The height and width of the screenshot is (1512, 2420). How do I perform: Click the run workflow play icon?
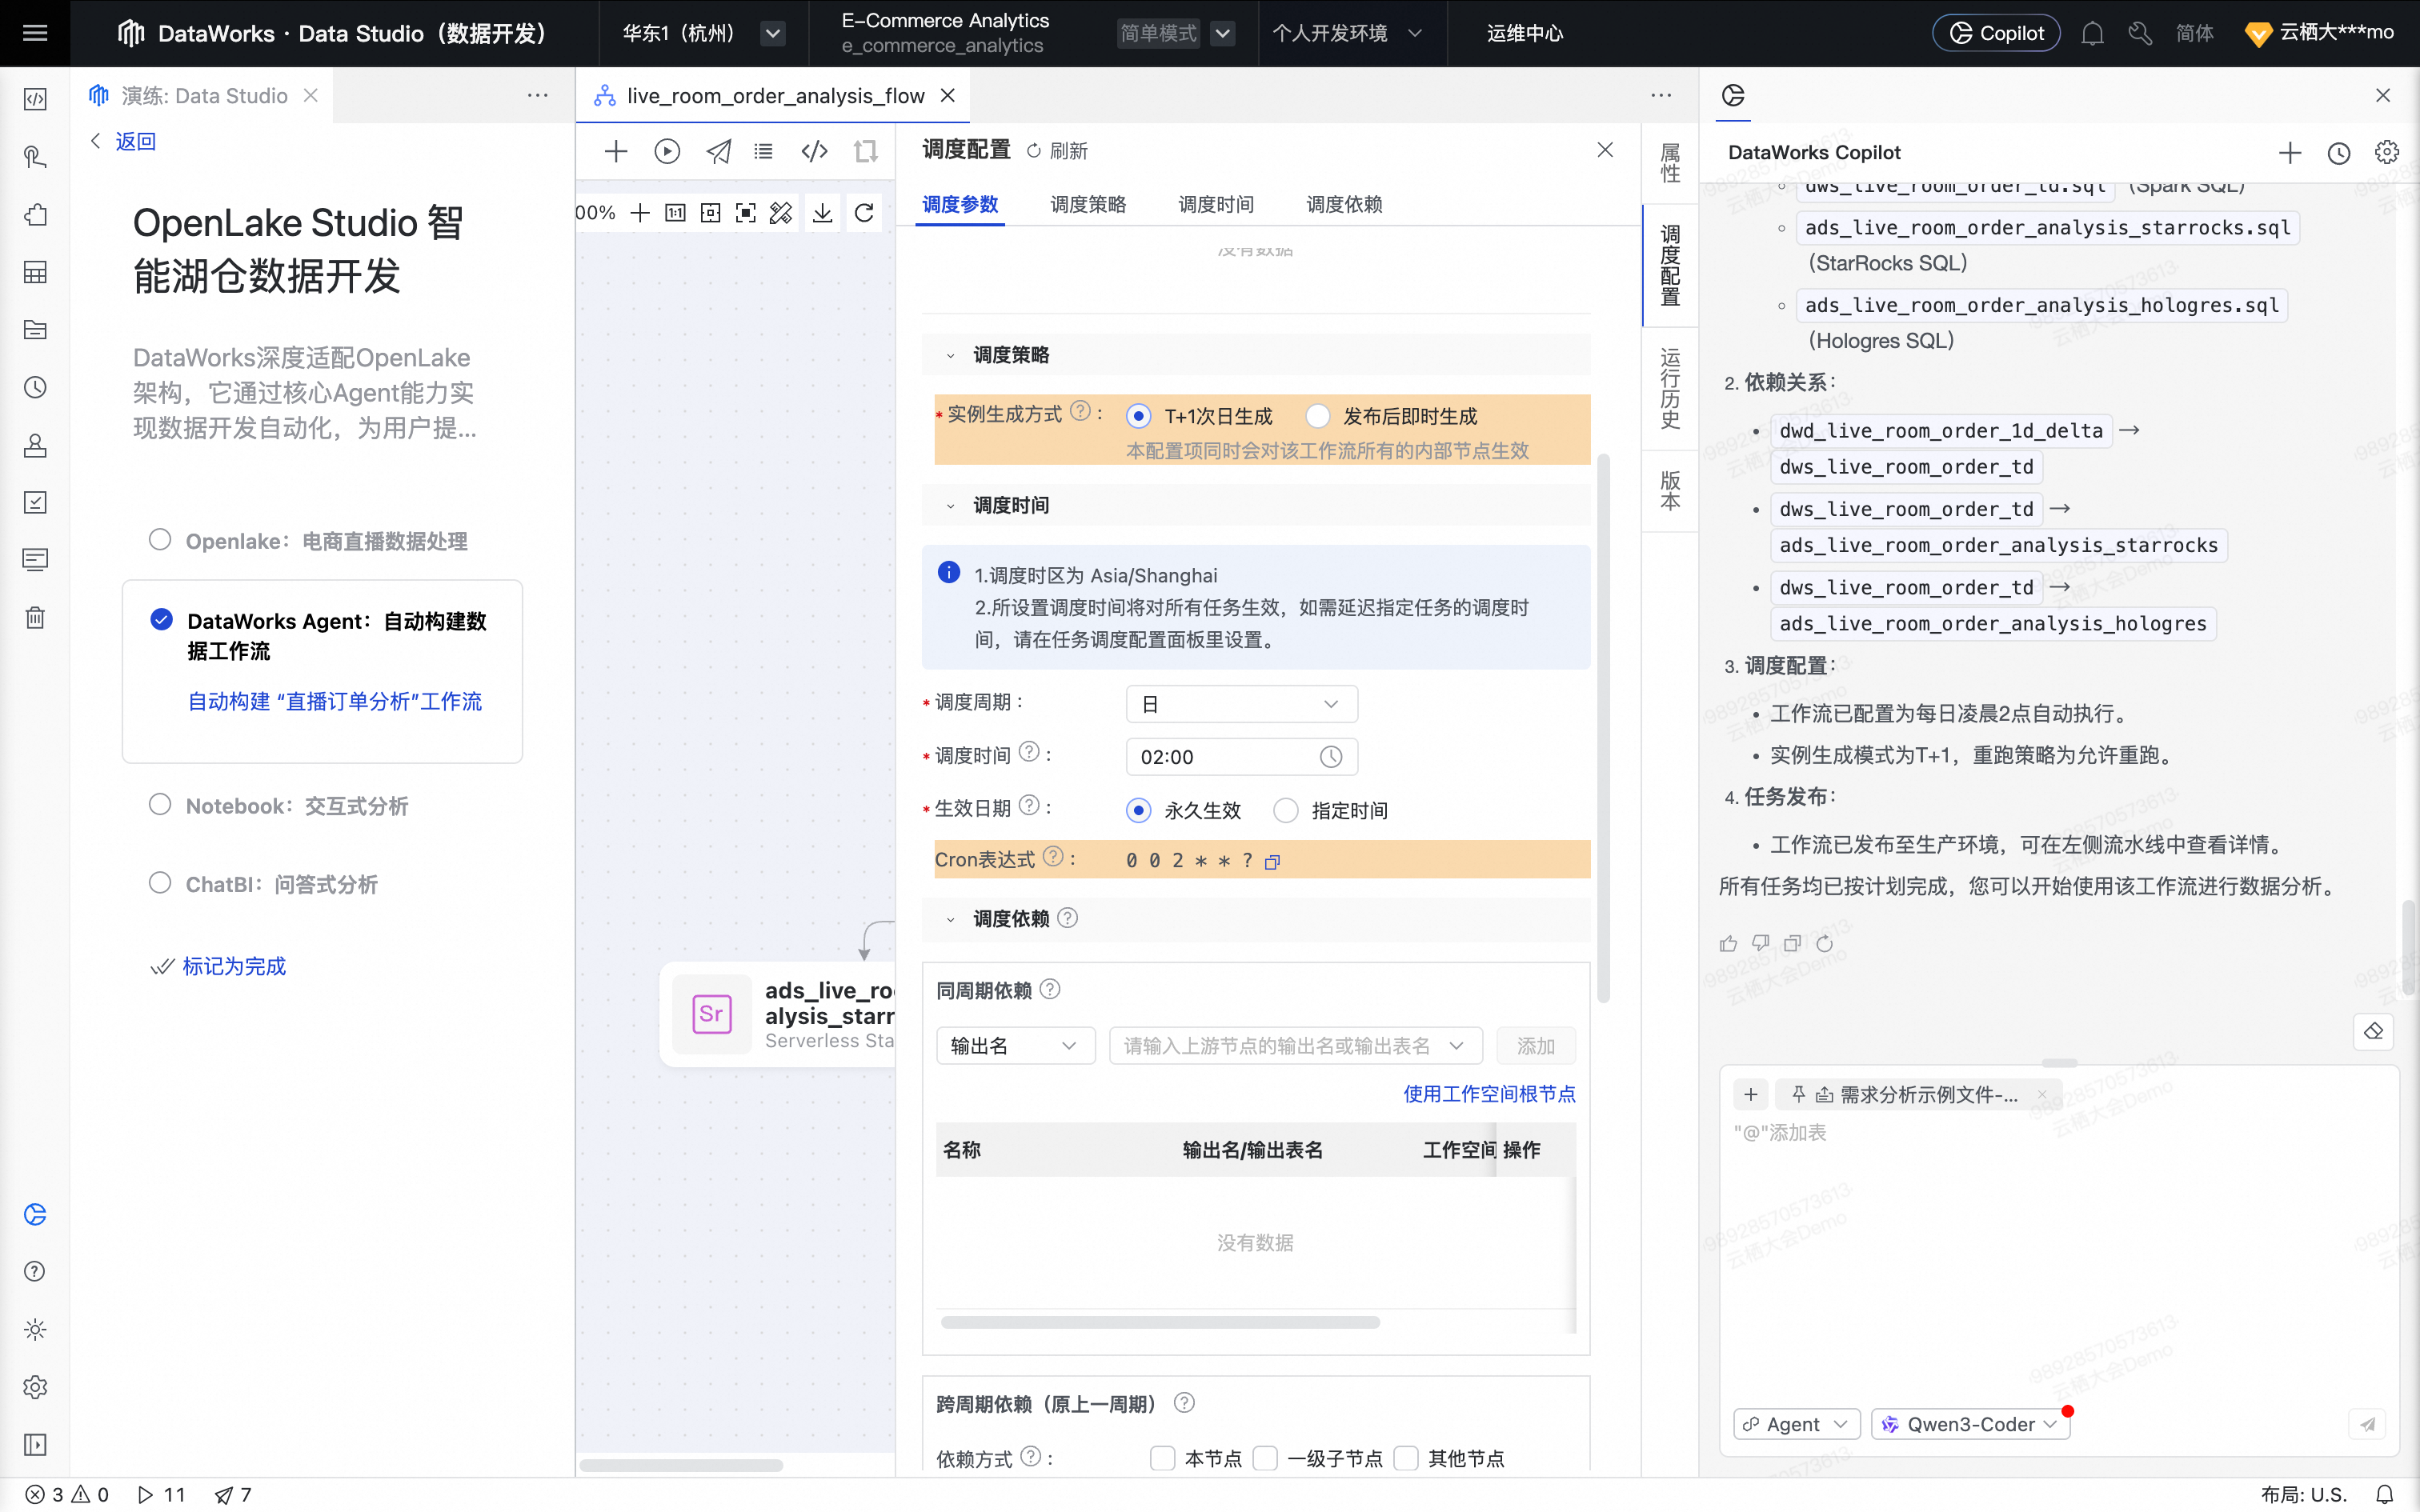click(x=667, y=151)
